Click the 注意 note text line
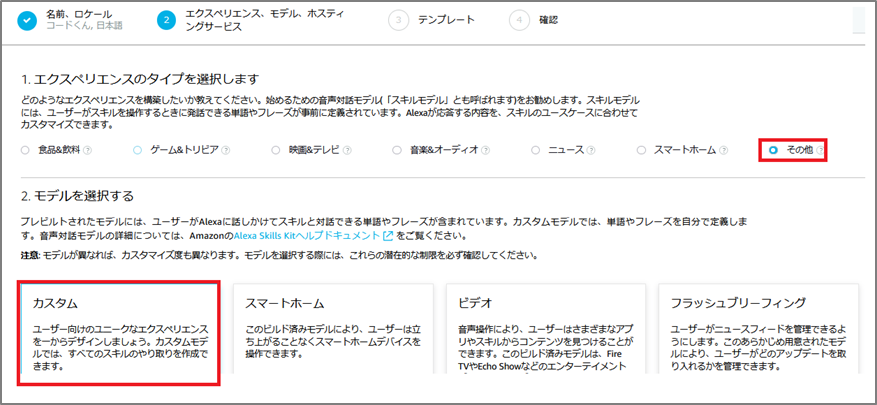Screen dimensions: 877x405 click(x=279, y=256)
